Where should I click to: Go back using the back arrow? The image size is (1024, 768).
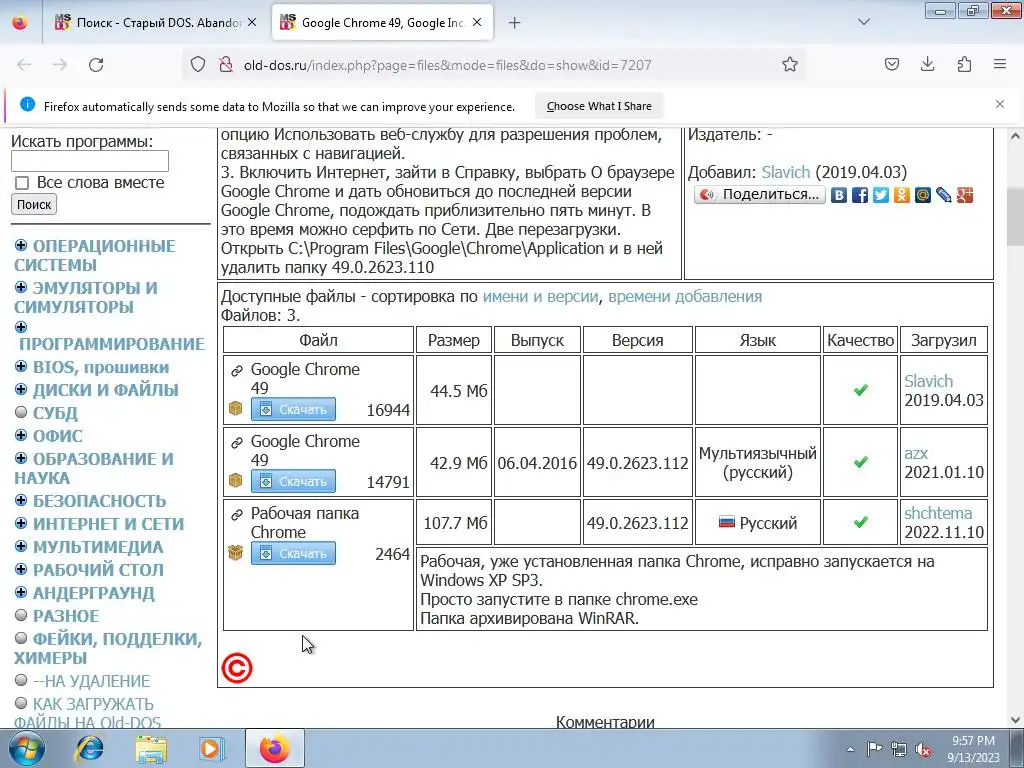point(24,65)
